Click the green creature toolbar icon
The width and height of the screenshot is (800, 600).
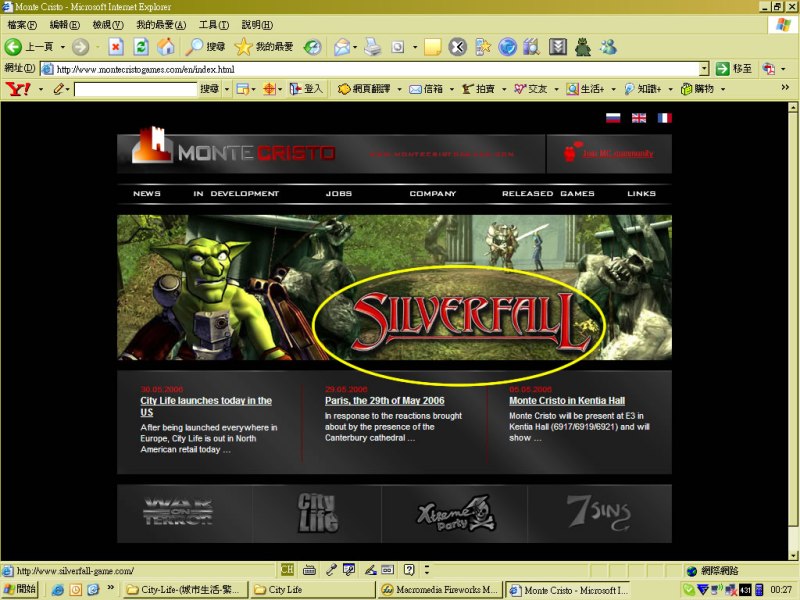(583, 47)
